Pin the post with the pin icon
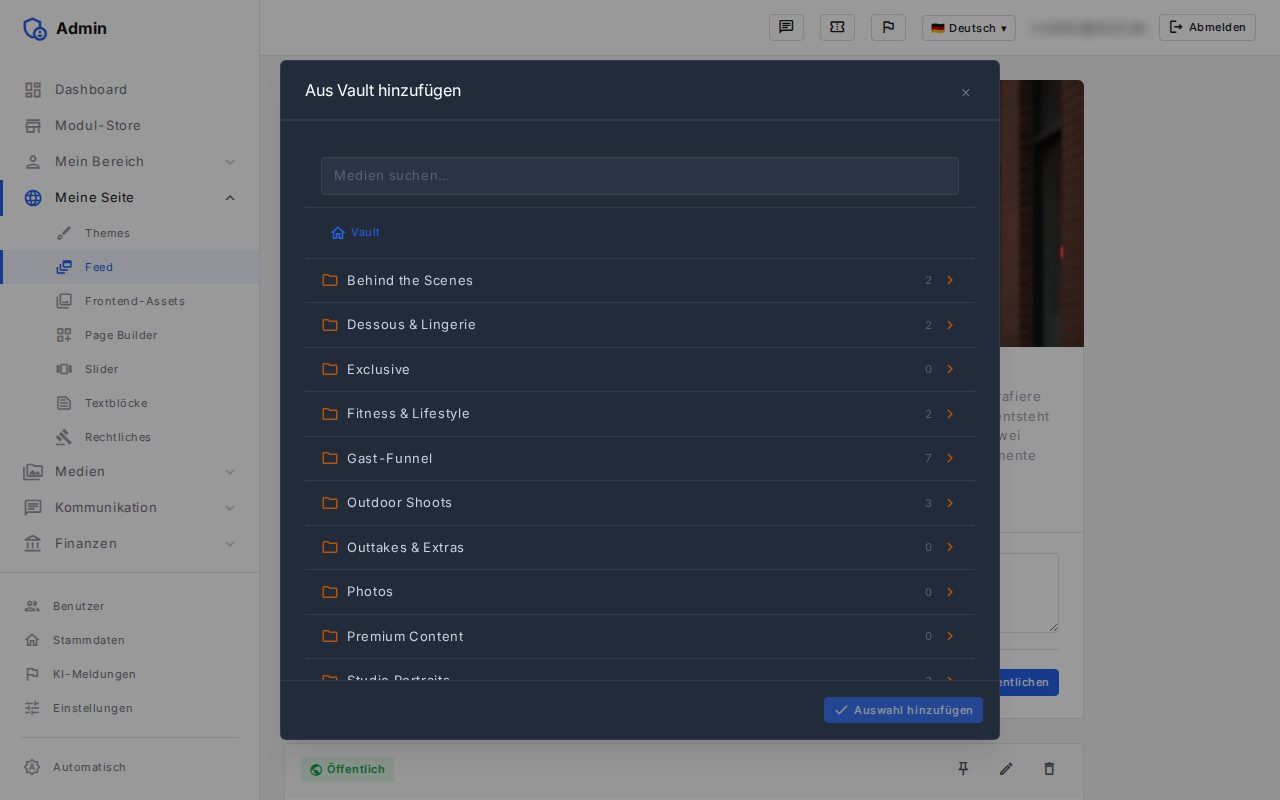 [x=963, y=769]
